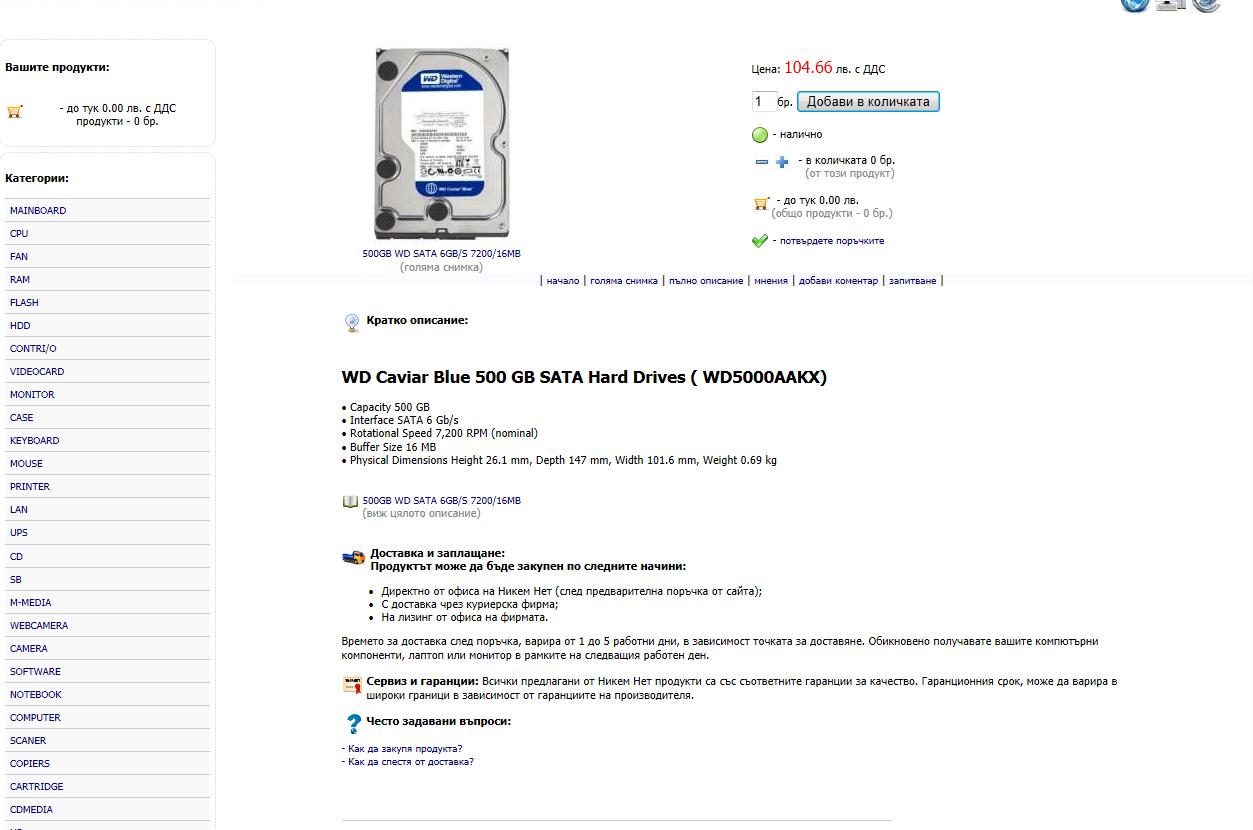Click the delivery truck icon
Viewport: 1253px width, 830px height.
pyautogui.click(x=353, y=557)
